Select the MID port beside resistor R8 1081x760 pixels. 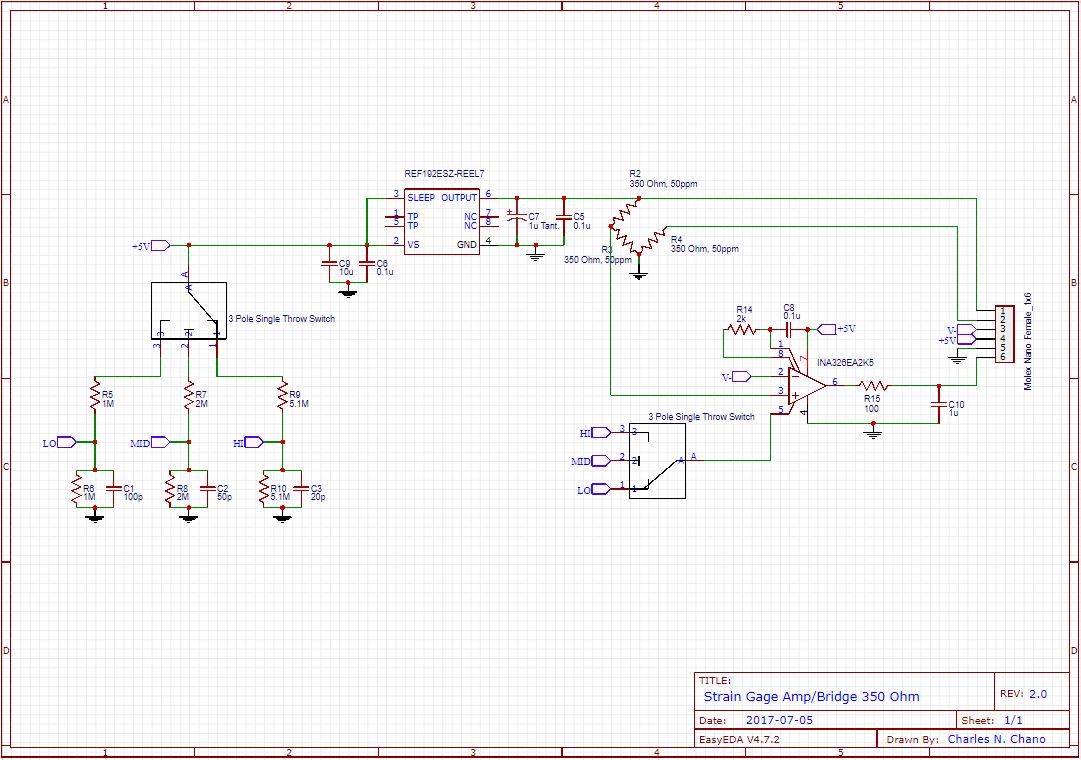coord(159,443)
